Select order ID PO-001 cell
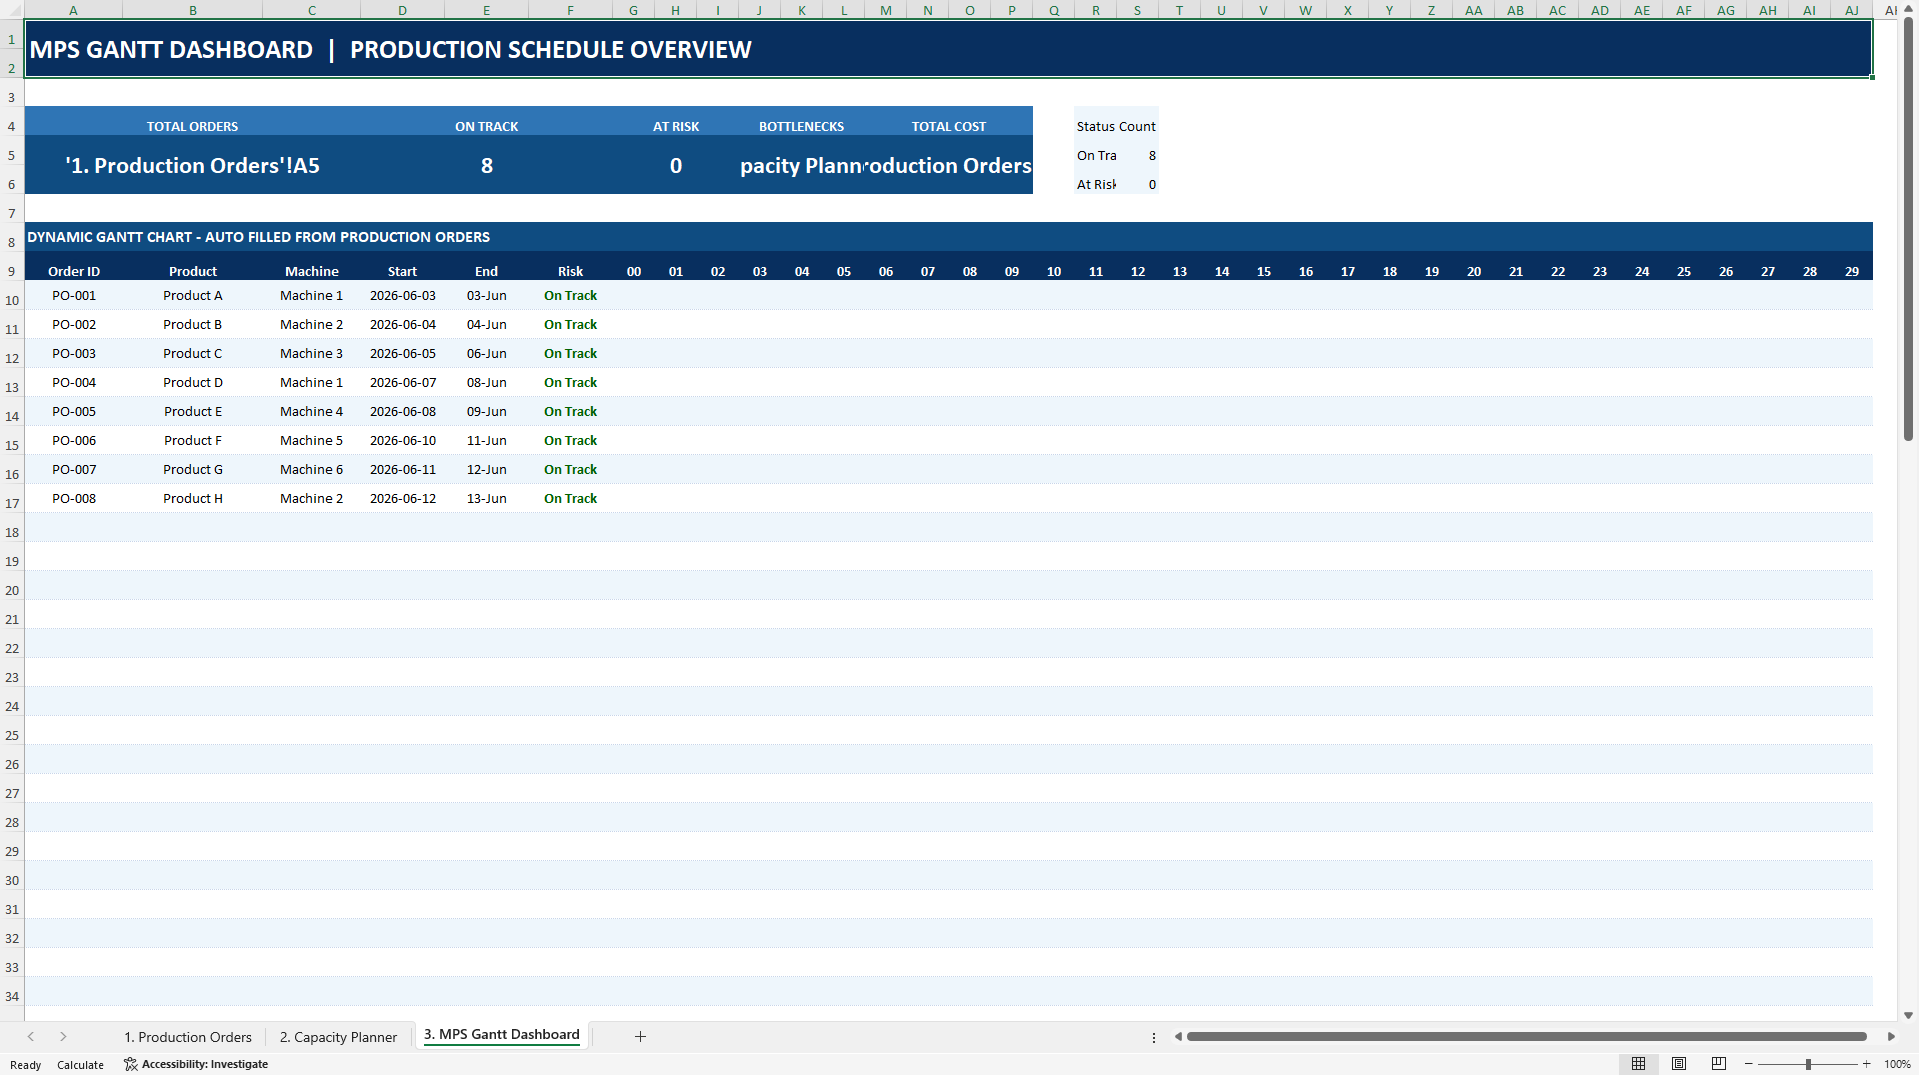This screenshot has width=1919, height=1075. click(74, 295)
